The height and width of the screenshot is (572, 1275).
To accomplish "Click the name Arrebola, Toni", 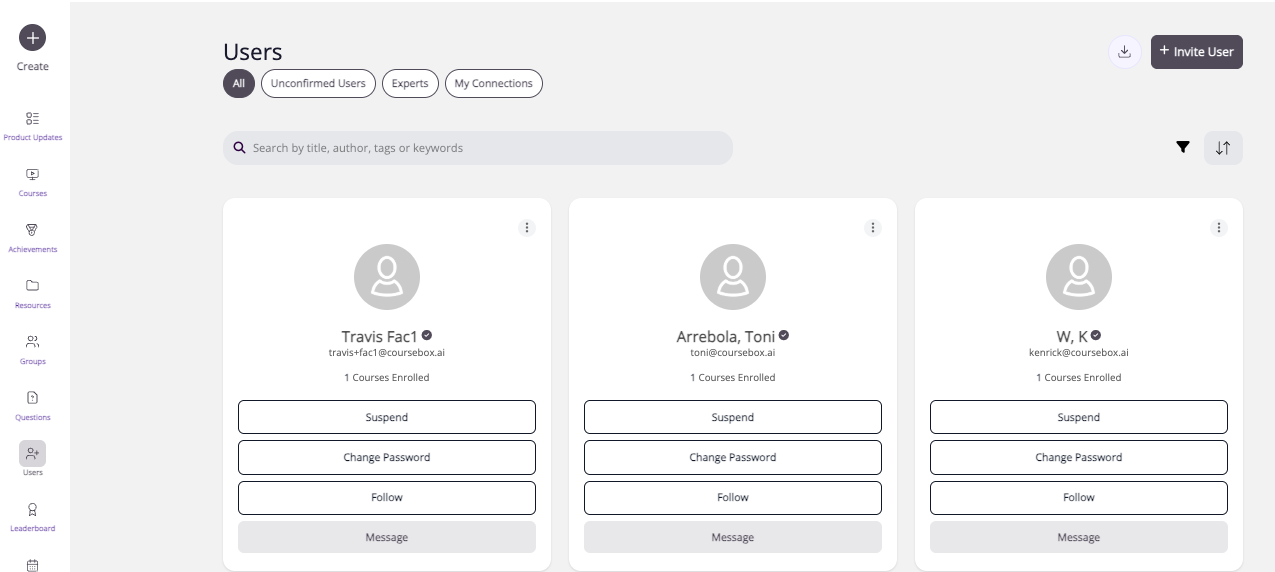I will [x=726, y=336].
